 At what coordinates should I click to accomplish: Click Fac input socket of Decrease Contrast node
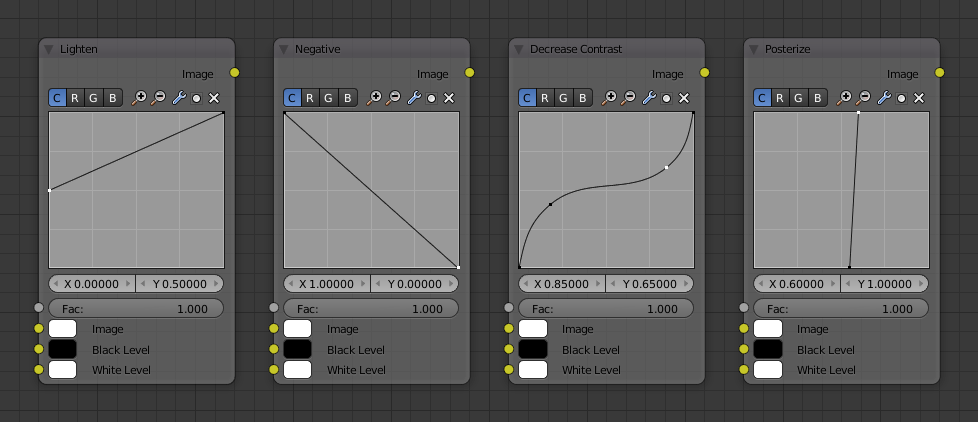click(509, 307)
